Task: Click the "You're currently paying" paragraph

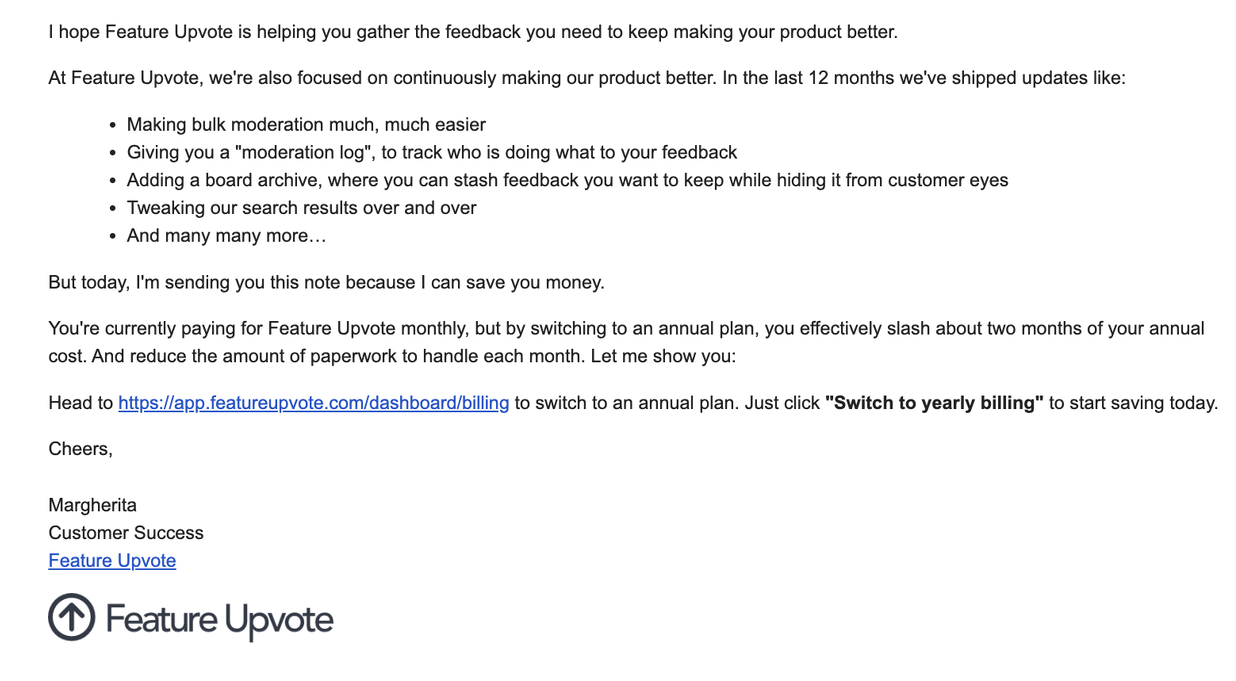Action: pyautogui.click(x=626, y=329)
